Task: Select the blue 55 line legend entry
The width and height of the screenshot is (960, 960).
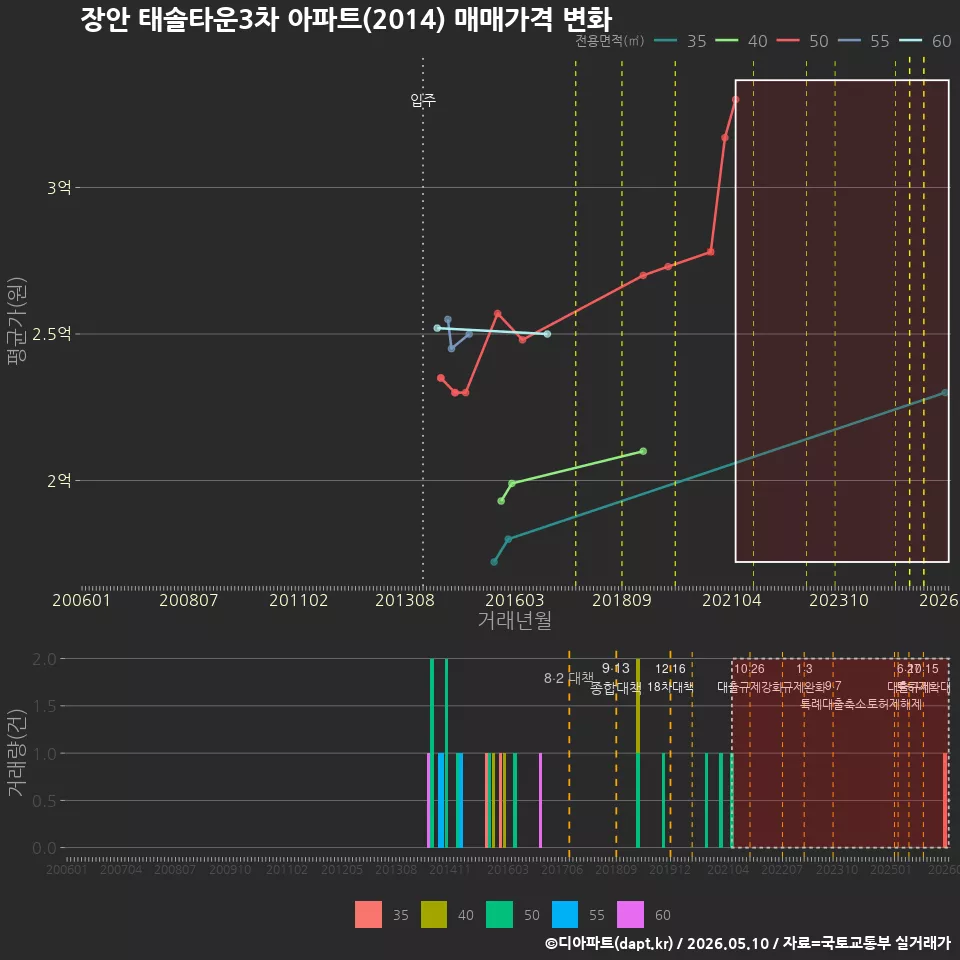Action: [x=864, y=41]
